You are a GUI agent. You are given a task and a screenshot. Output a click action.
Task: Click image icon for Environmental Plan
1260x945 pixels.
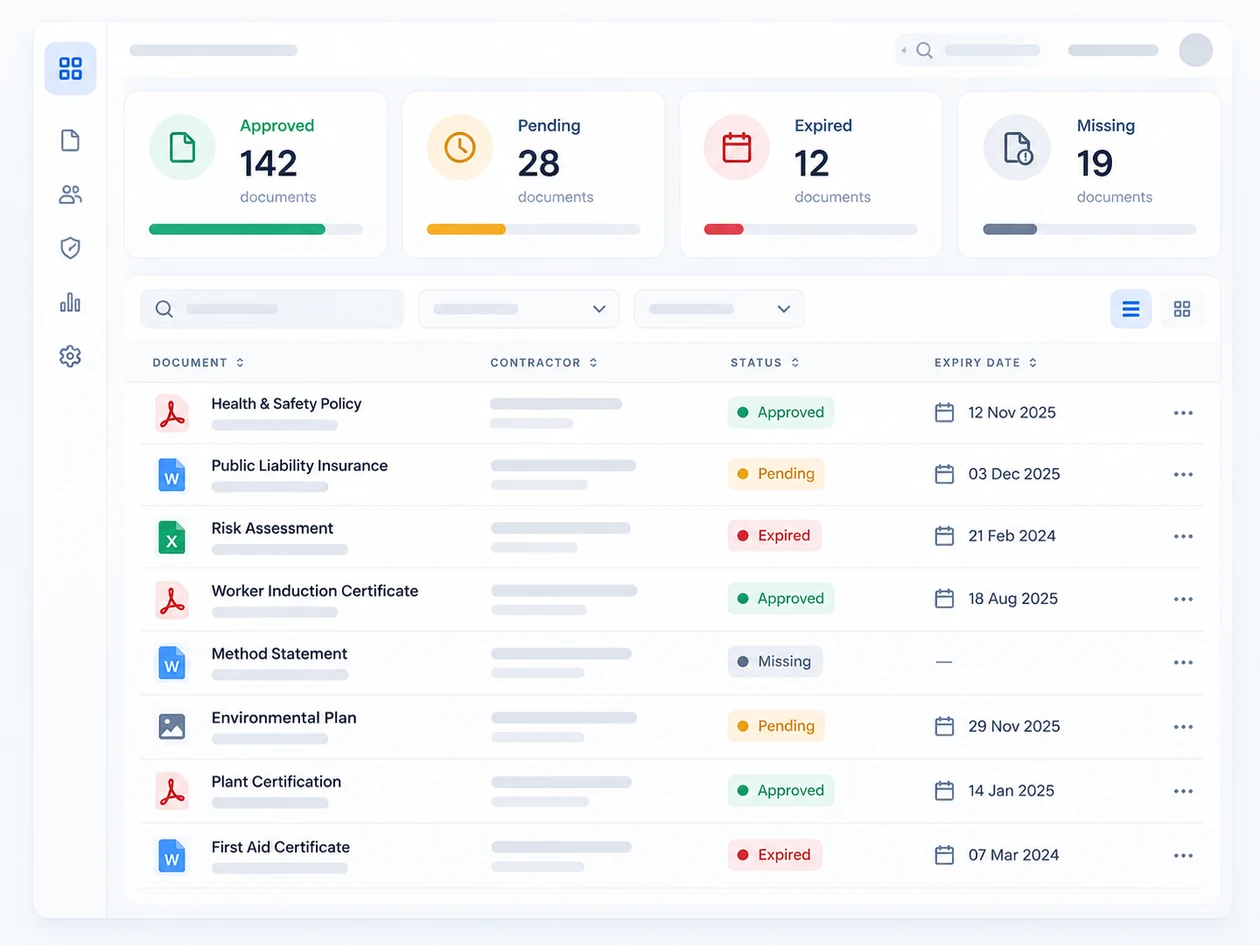[x=172, y=727]
